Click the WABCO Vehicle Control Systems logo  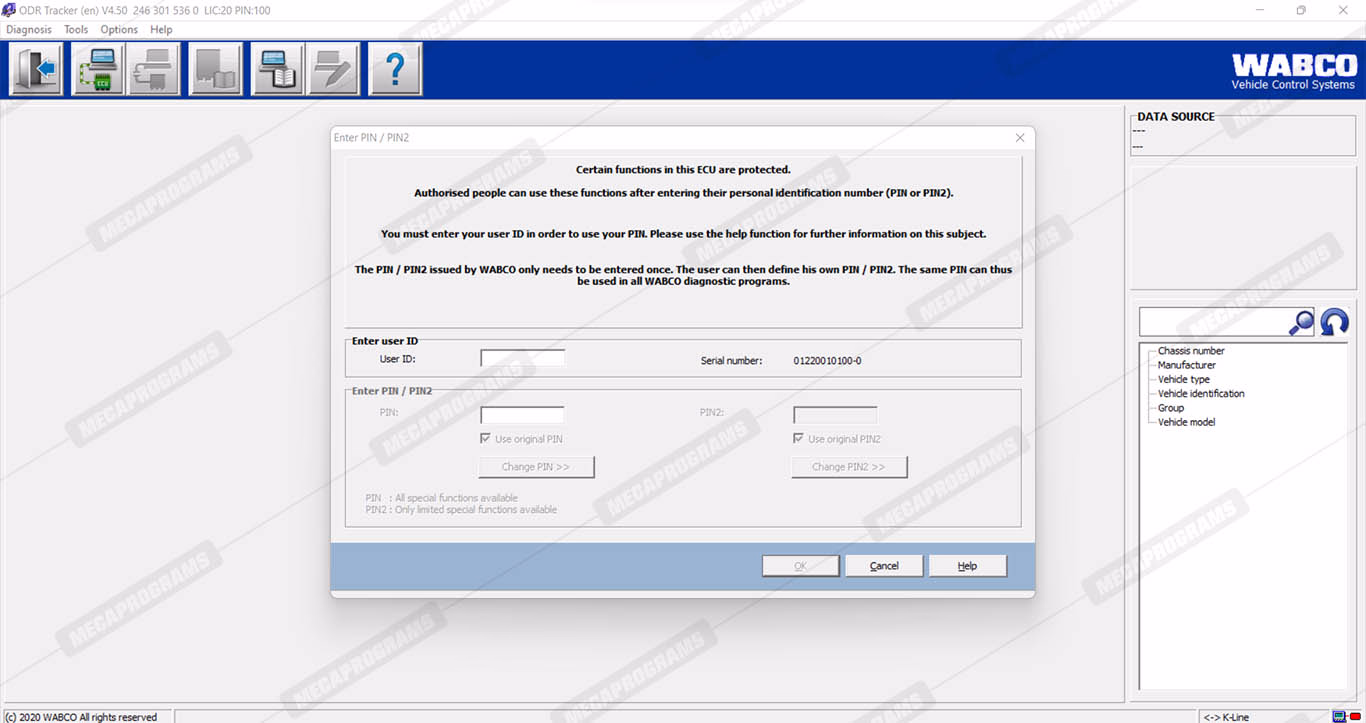1293,72
